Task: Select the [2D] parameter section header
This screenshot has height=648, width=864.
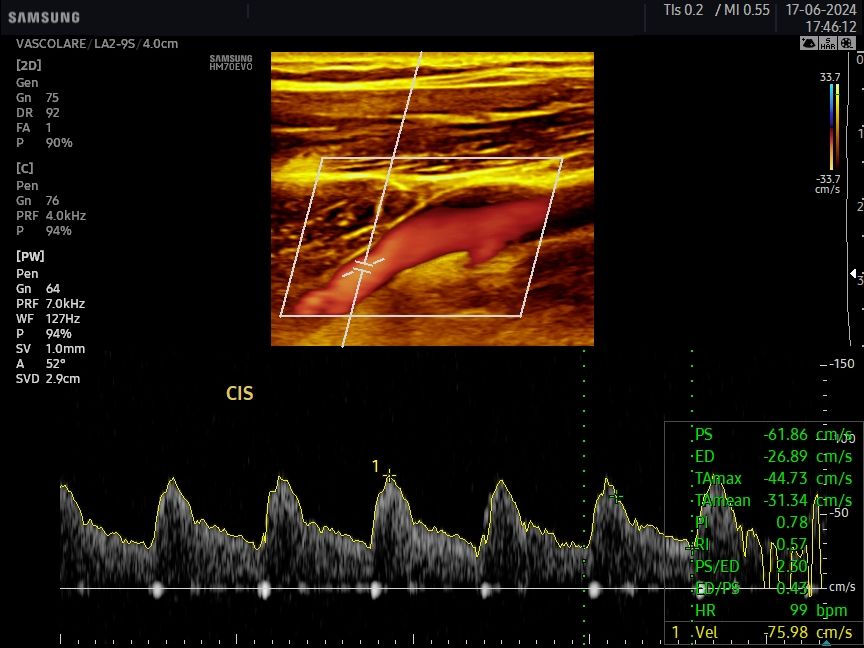Action: (x=29, y=65)
